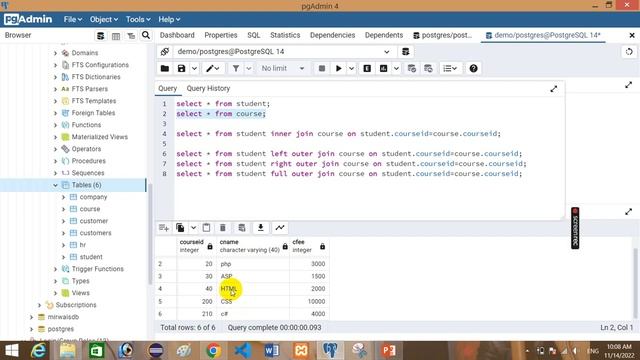This screenshot has width=640, height=360.
Task: Switch to the Dashboard tab
Action: (x=177, y=36)
